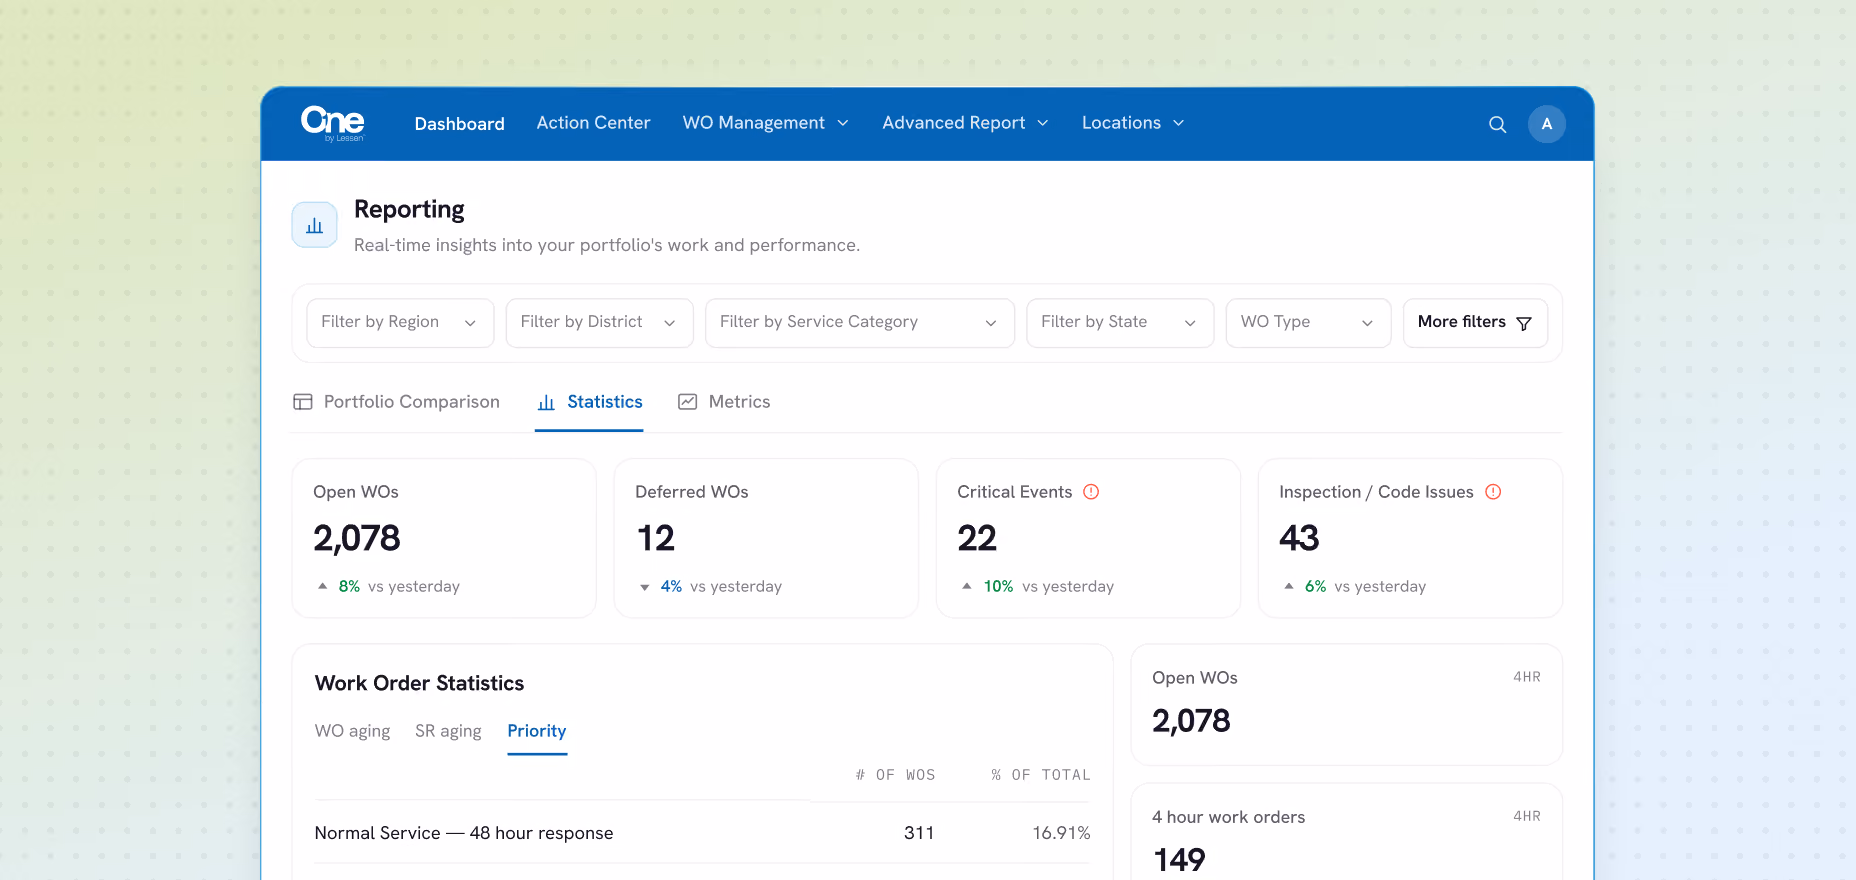Click the up arrow beside 10% vs yesterday
Screen dimensions: 1856x880
click(x=966, y=586)
